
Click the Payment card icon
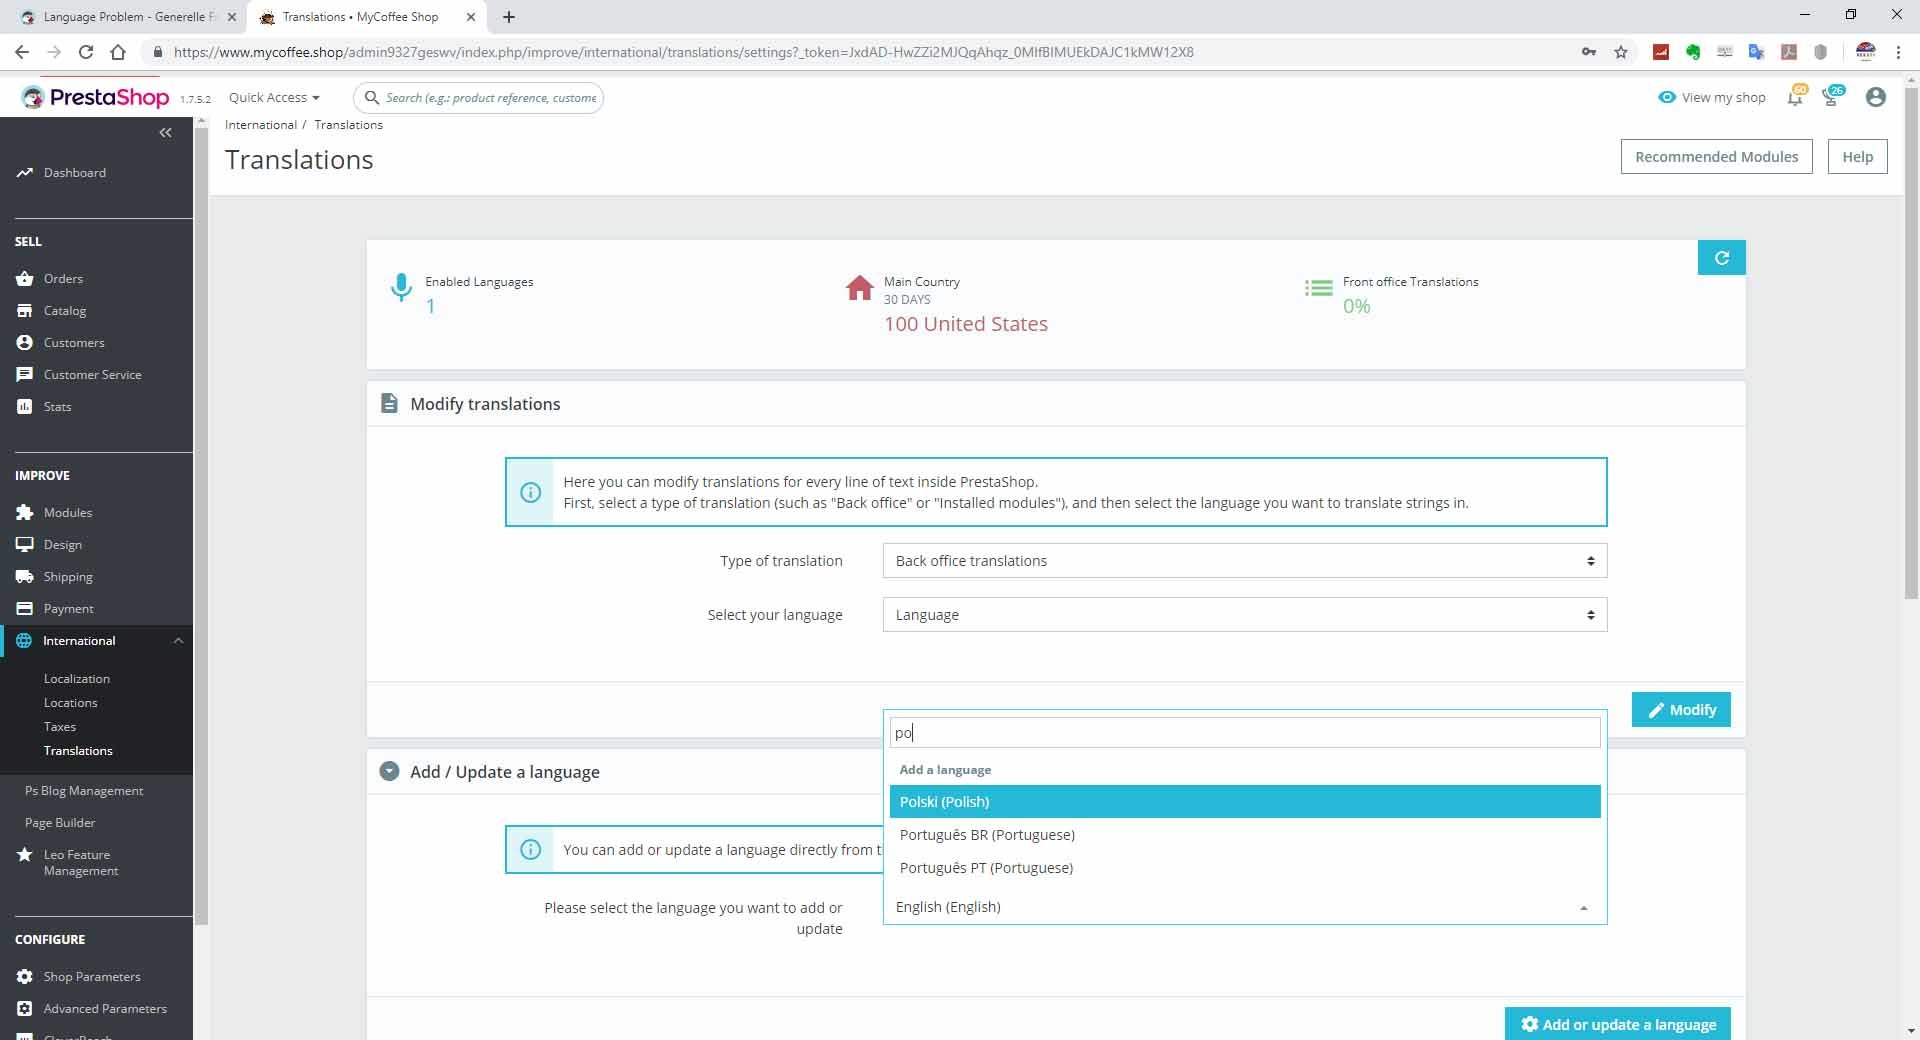pos(25,609)
